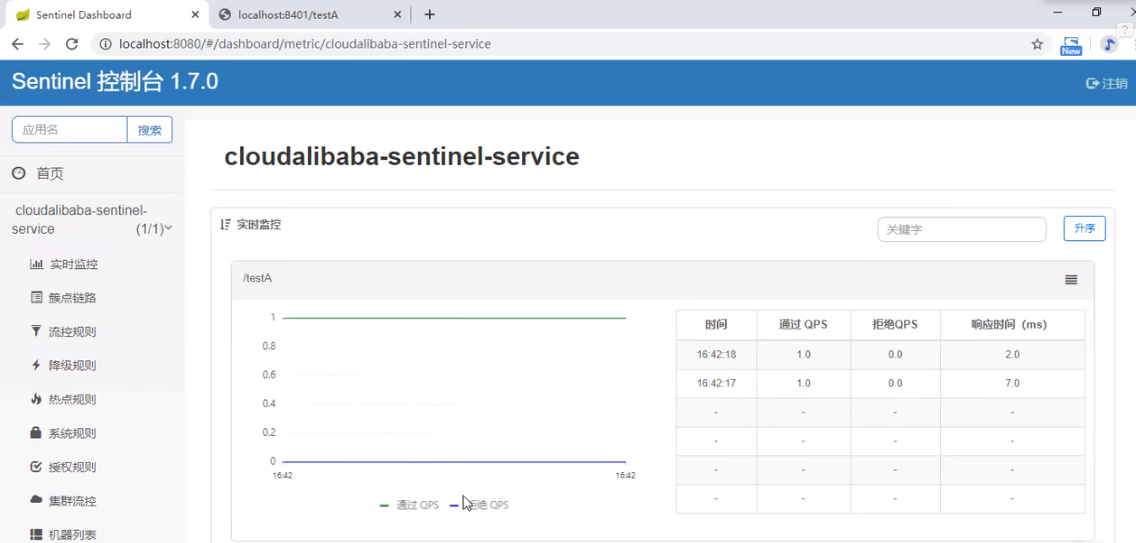
Task: Open 热点规则 hotspot rules
Action: (x=72, y=400)
